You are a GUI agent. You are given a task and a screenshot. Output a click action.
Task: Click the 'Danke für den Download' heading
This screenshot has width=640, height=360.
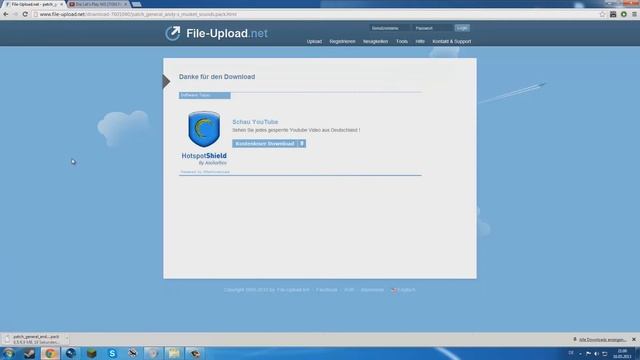click(x=217, y=77)
